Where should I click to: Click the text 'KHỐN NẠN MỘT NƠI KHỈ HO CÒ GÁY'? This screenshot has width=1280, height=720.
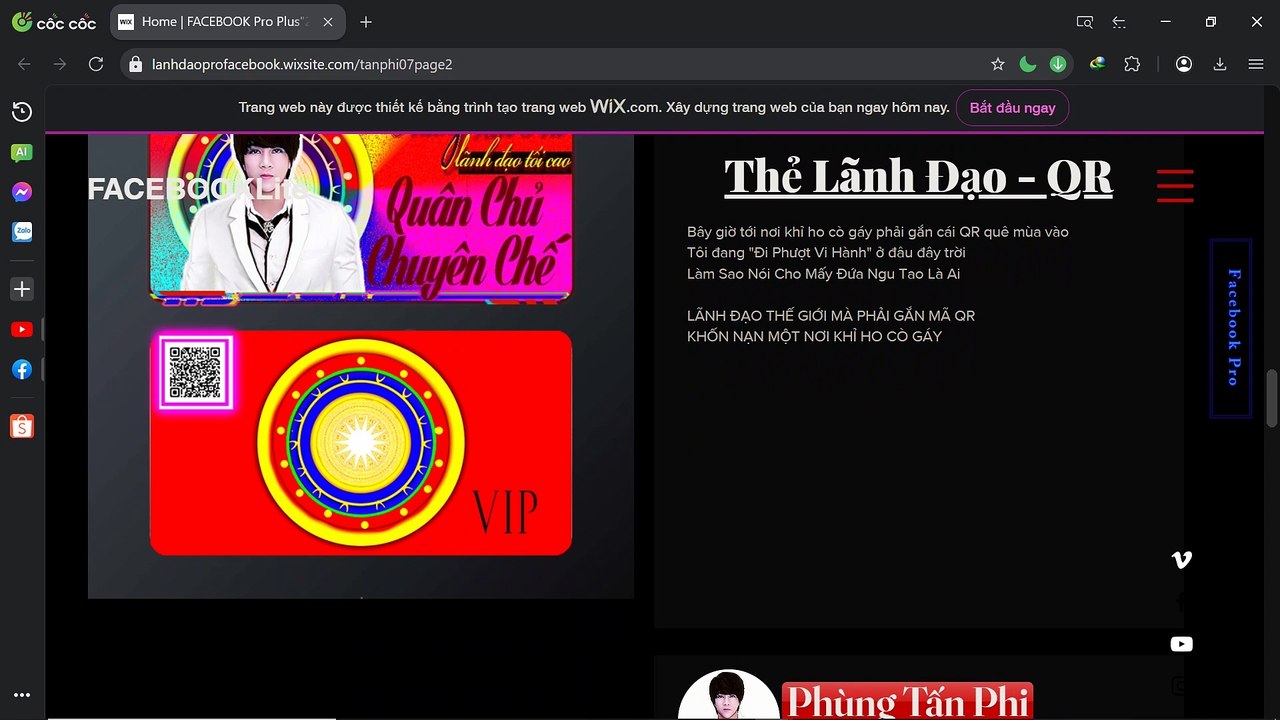[x=814, y=337]
